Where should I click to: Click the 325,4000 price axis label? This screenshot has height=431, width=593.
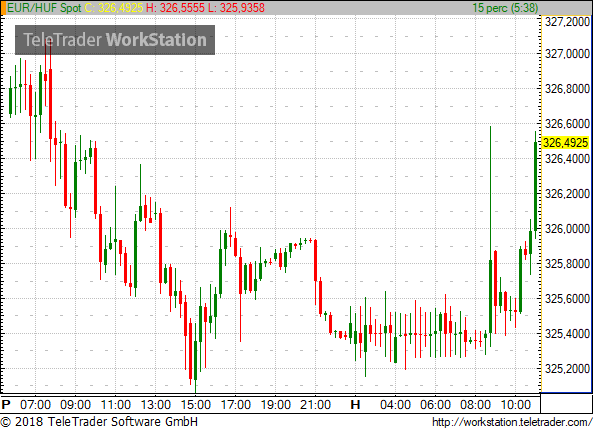click(x=567, y=334)
